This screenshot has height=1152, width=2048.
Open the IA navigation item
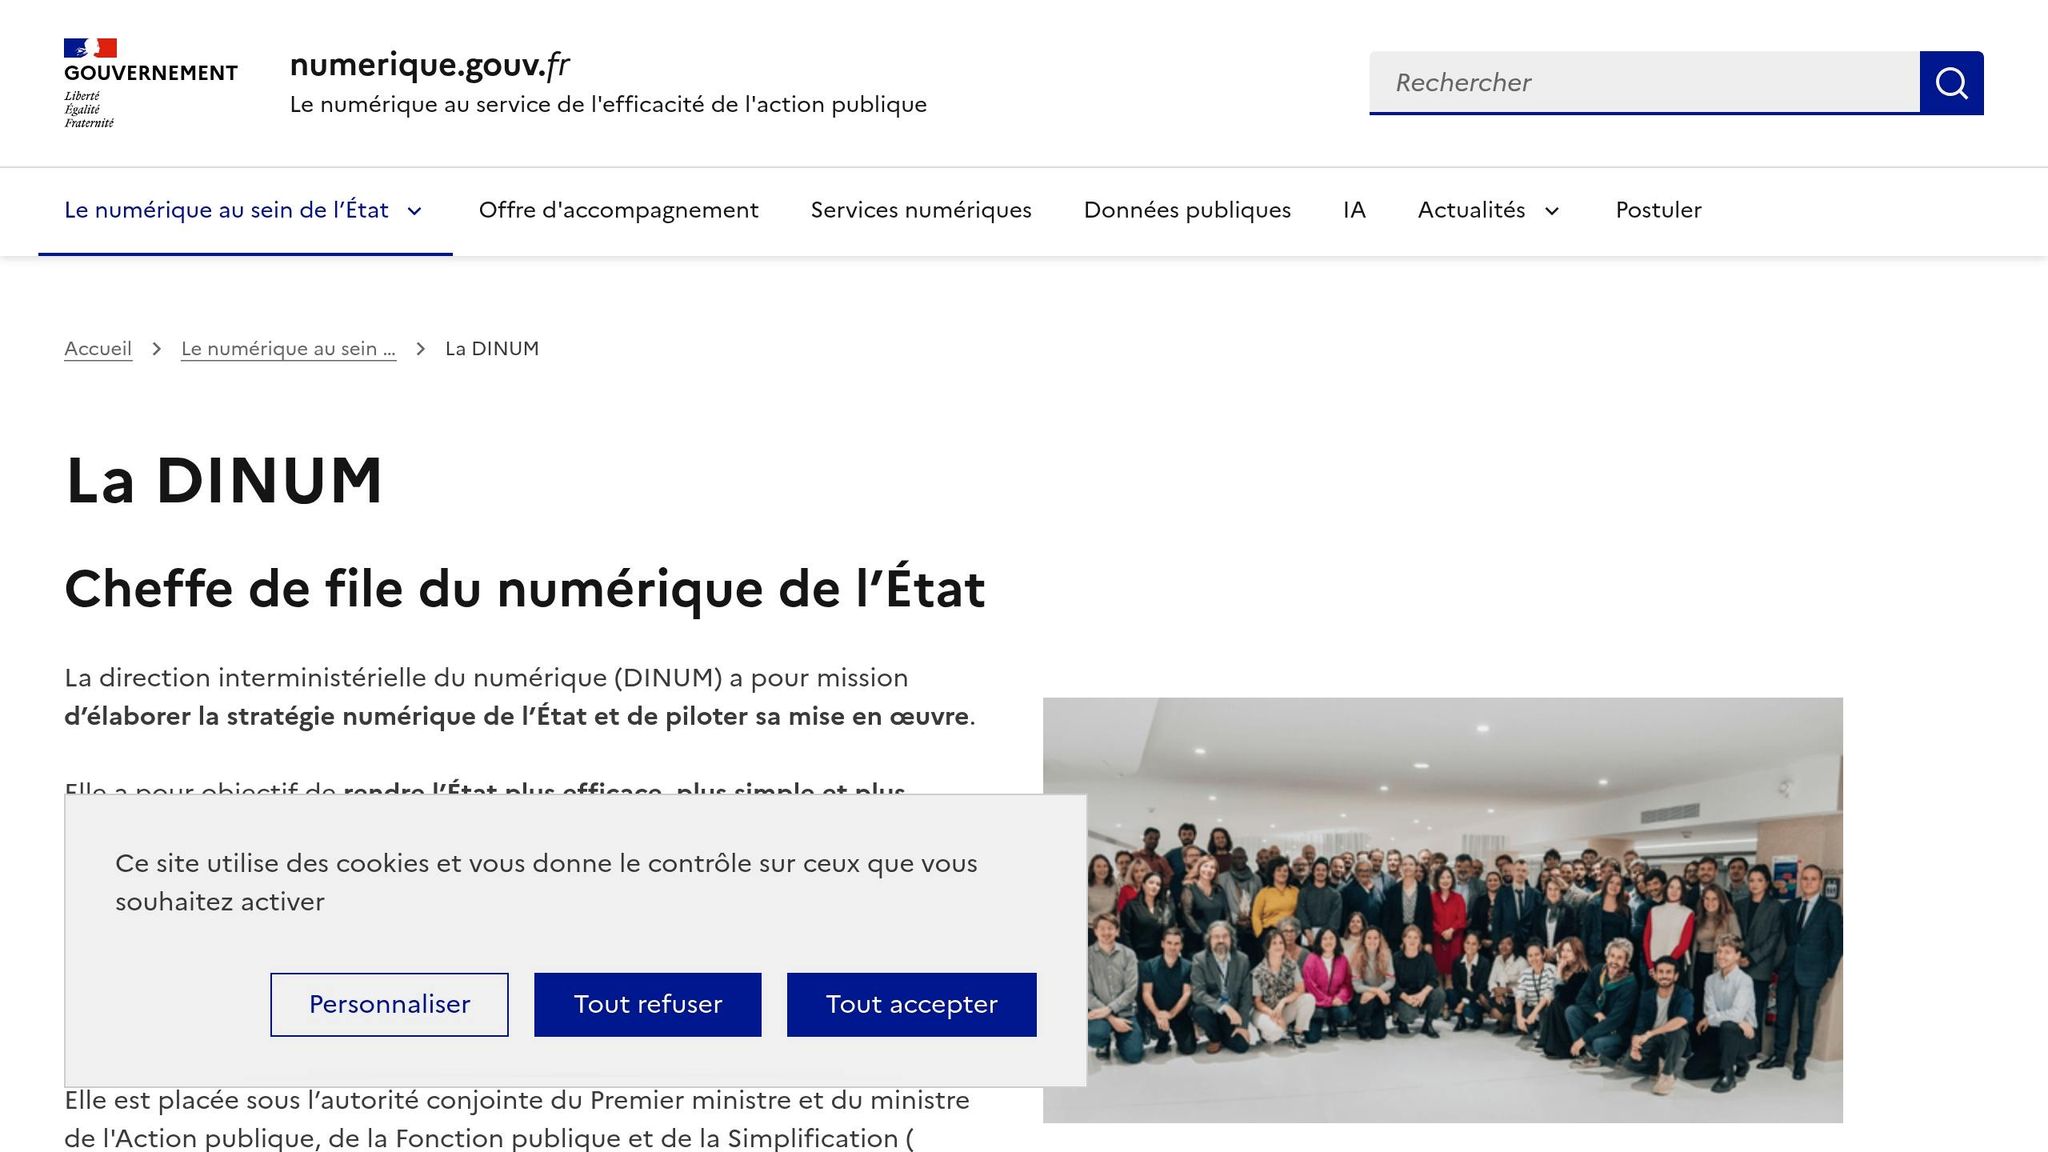click(1354, 210)
